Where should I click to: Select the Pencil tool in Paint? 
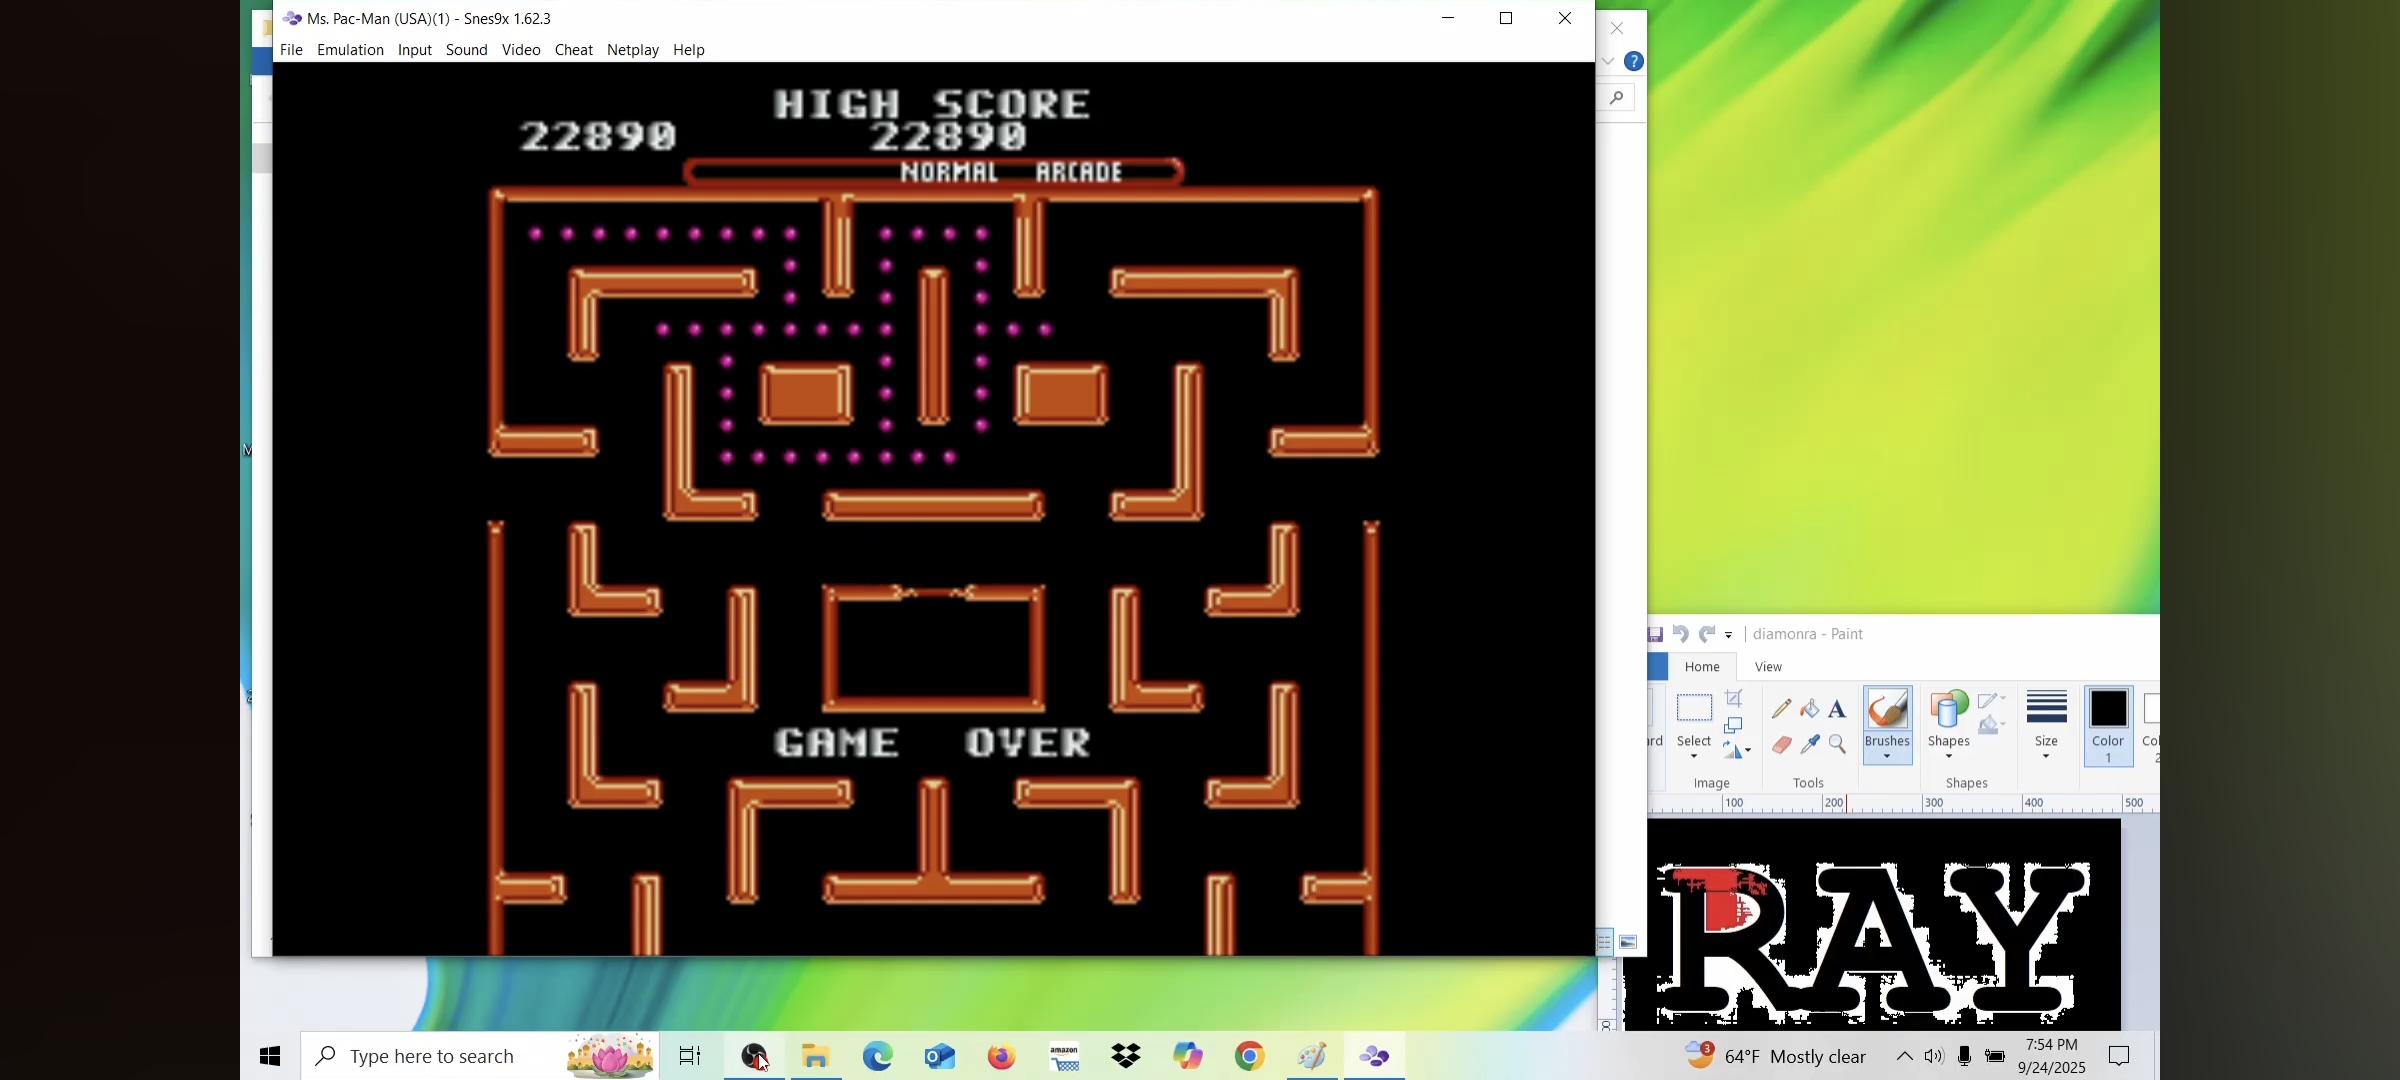1781,709
